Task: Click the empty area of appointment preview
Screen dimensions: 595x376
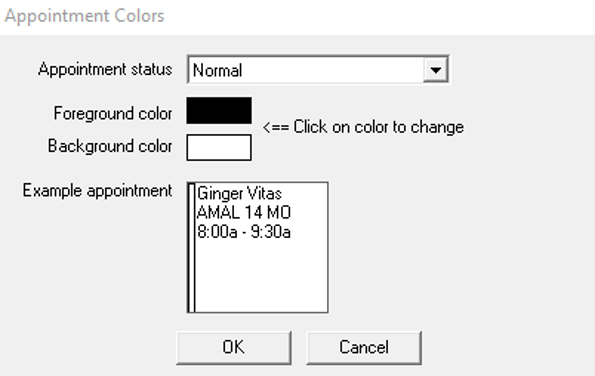Action: [261, 277]
